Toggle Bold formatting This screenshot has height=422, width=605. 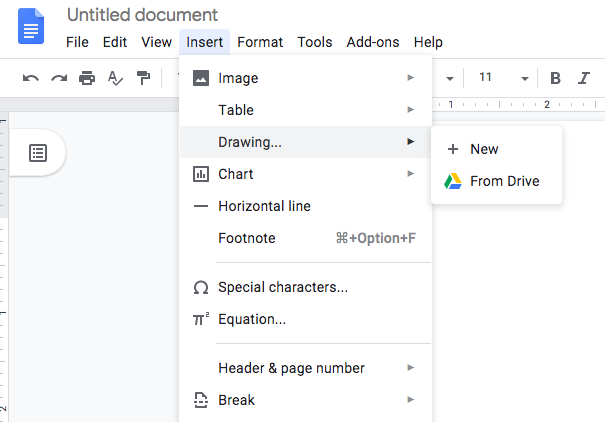[555, 78]
